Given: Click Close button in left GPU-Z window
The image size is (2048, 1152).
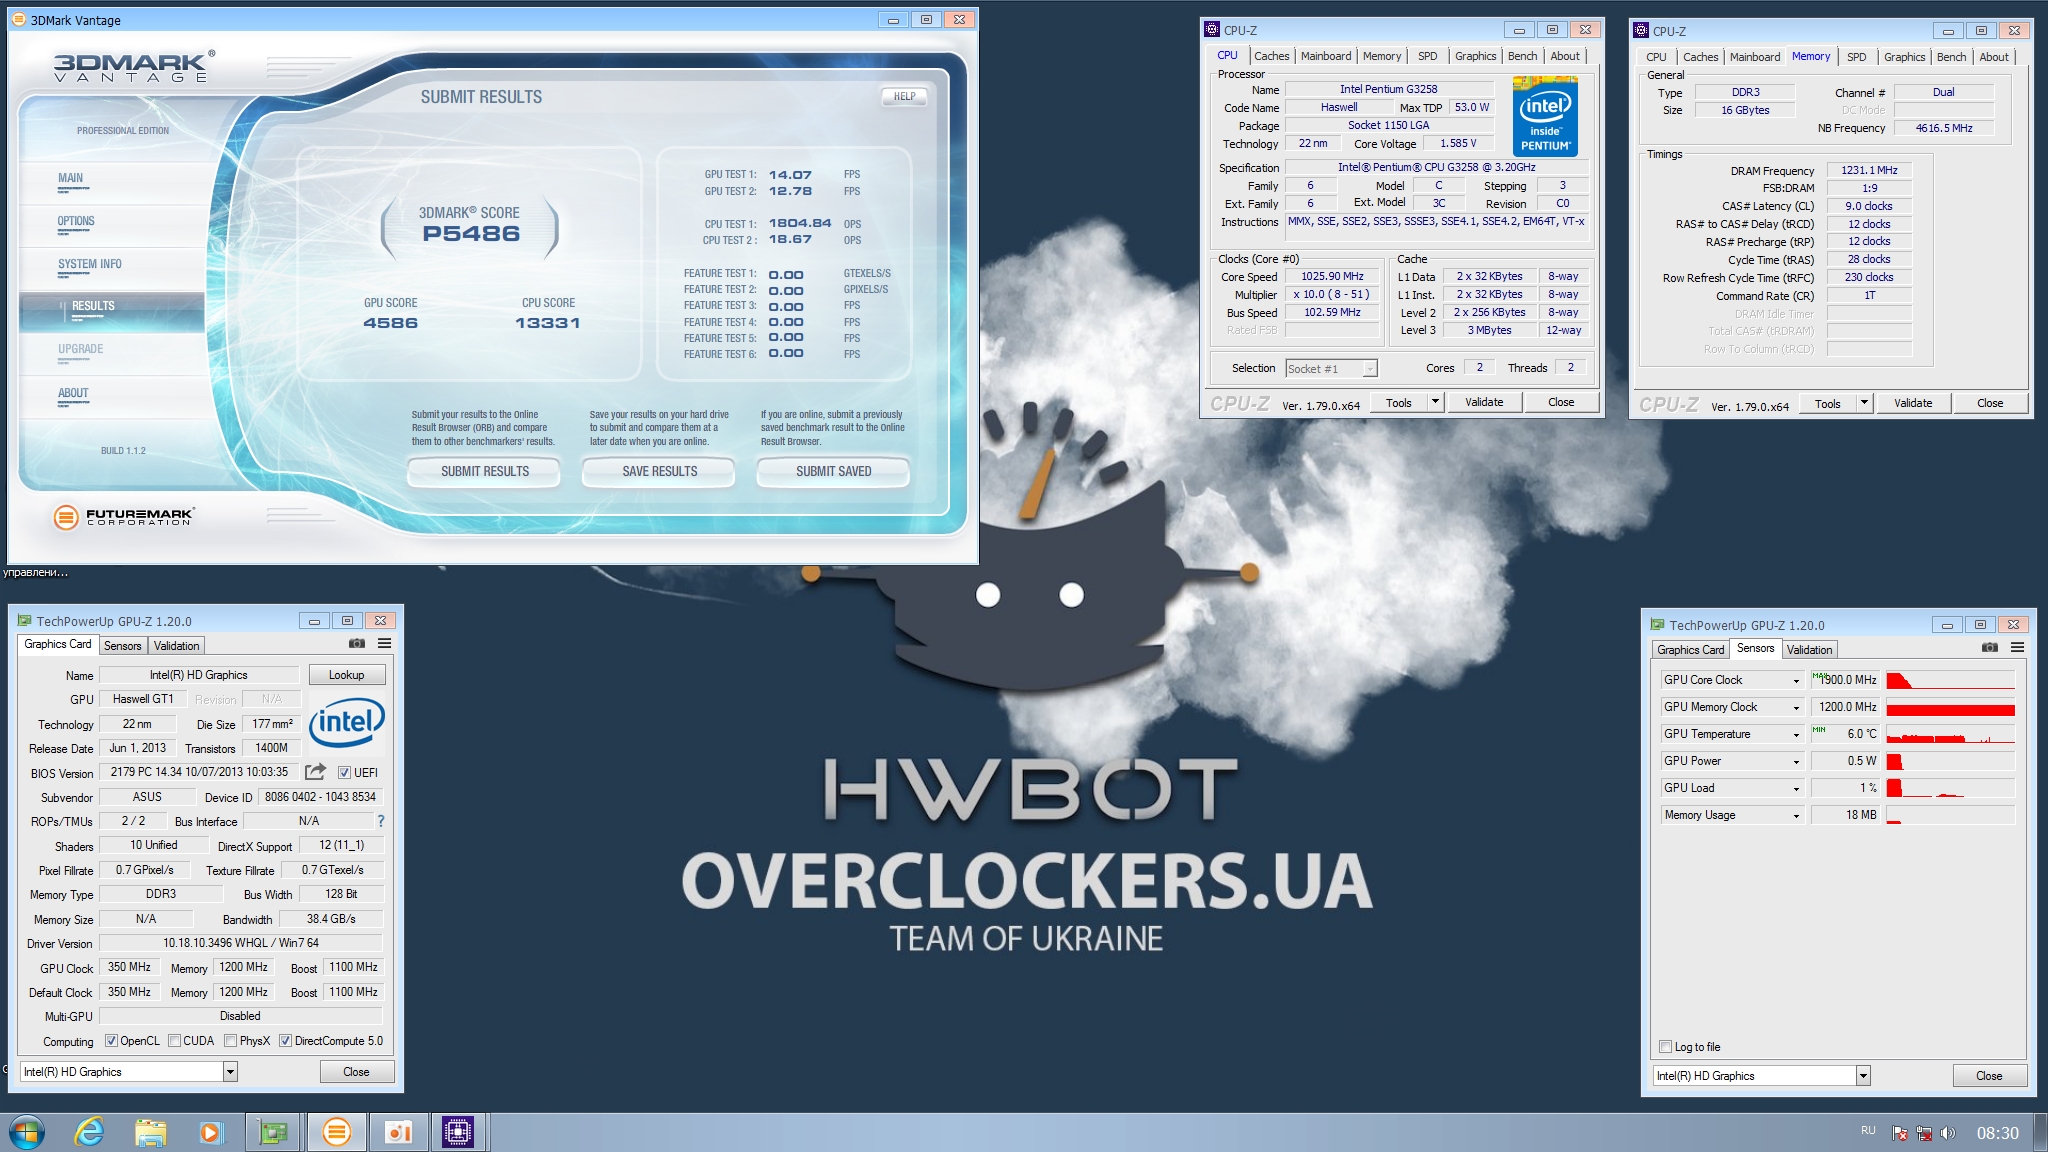Looking at the screenshot, I should [x=356, y=1072].
